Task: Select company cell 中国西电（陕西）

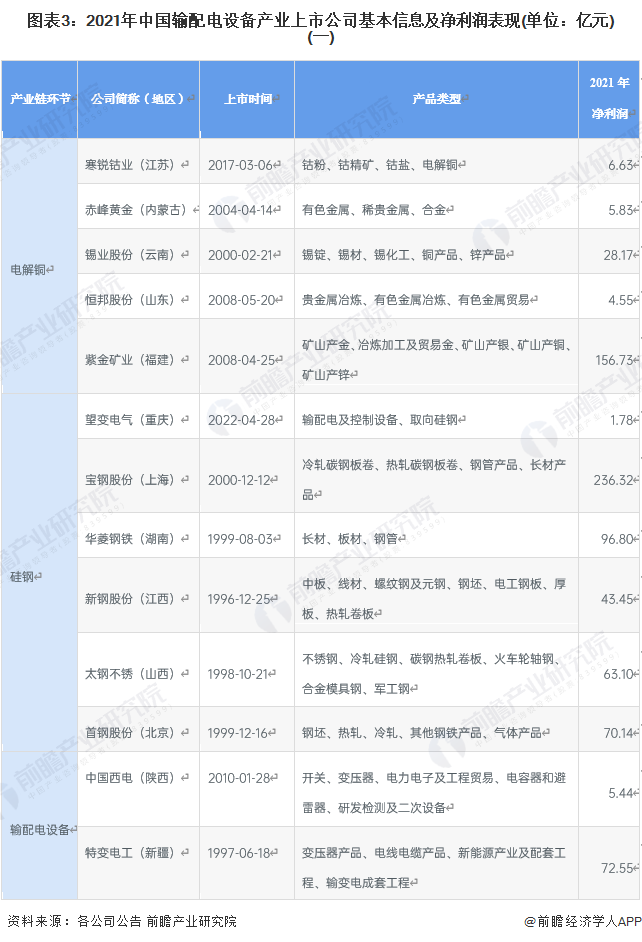Action: pos(139,789)
